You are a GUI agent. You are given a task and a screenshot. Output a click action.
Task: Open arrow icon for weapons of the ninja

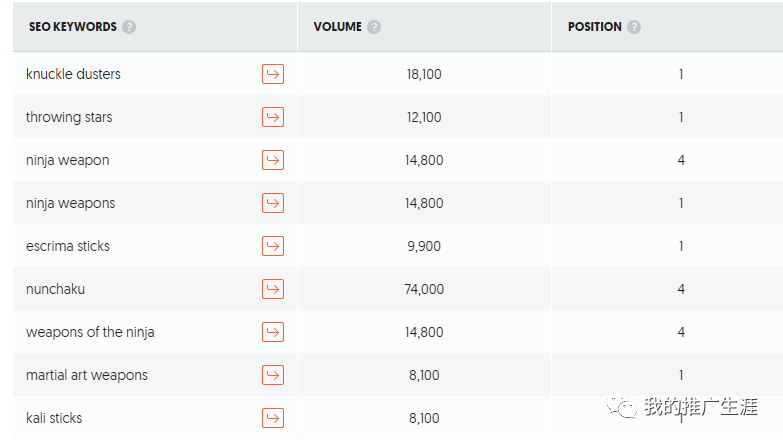(x=272, y=332)
